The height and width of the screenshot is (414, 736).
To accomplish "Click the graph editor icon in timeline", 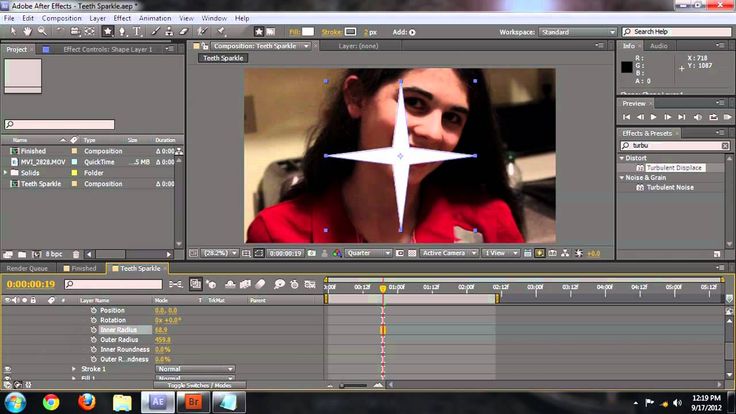I will 310,284.
